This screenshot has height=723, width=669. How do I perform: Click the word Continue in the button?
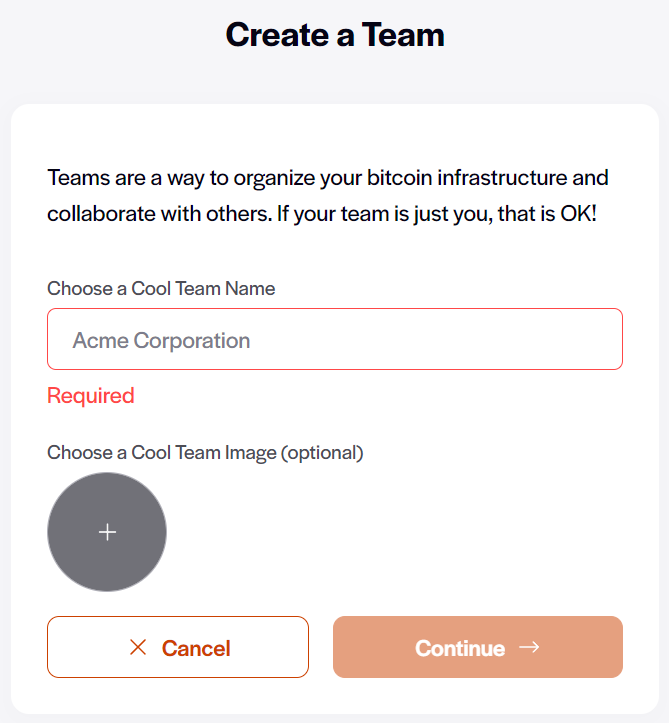pyautogui.click(x=460, y=649)
